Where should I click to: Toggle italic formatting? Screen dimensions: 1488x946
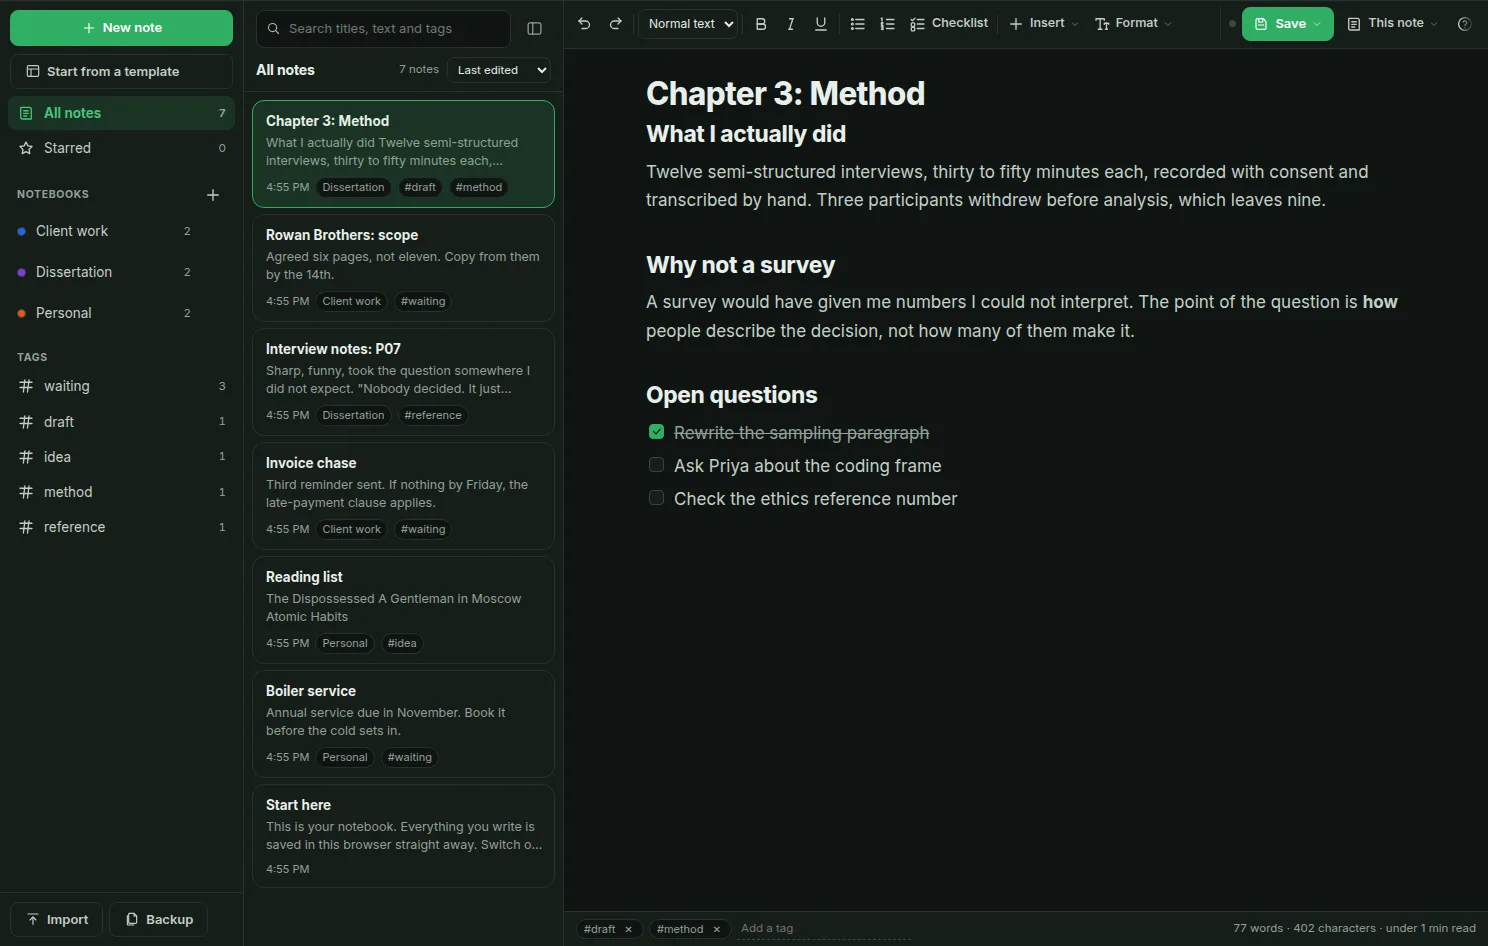tap(791, 24)
